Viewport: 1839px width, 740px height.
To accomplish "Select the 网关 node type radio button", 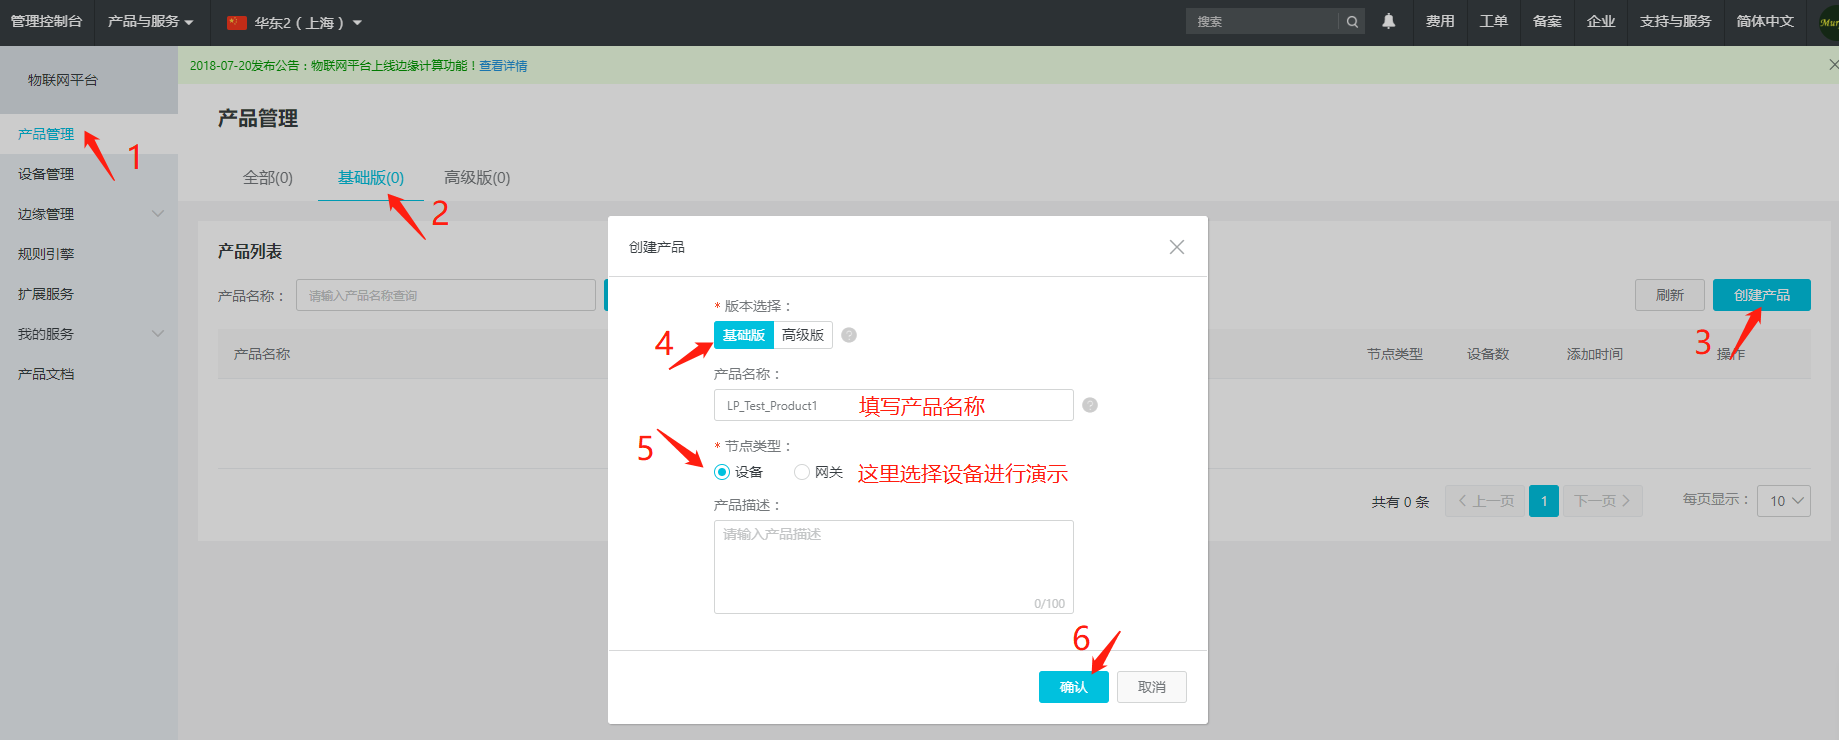I will tap(802, 472).
